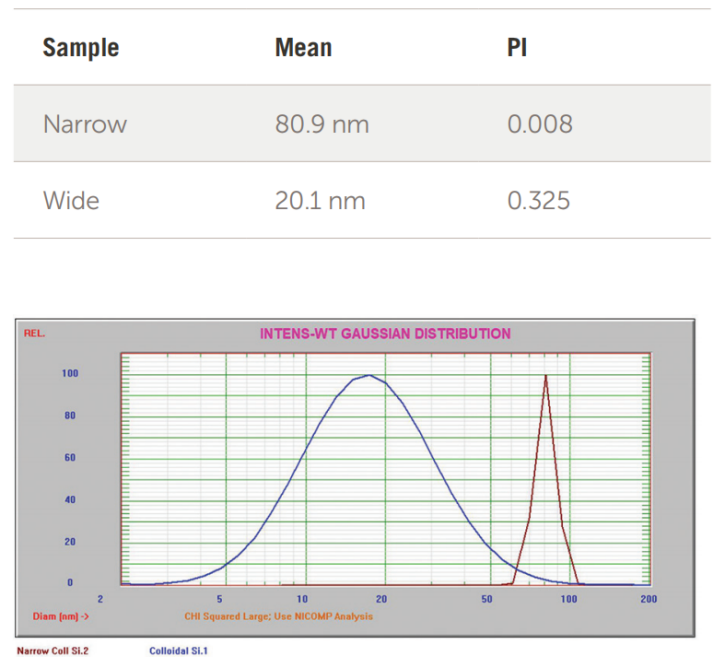Select the 0.325 PI value
This screenshot has width=725, height=668.
539,201
